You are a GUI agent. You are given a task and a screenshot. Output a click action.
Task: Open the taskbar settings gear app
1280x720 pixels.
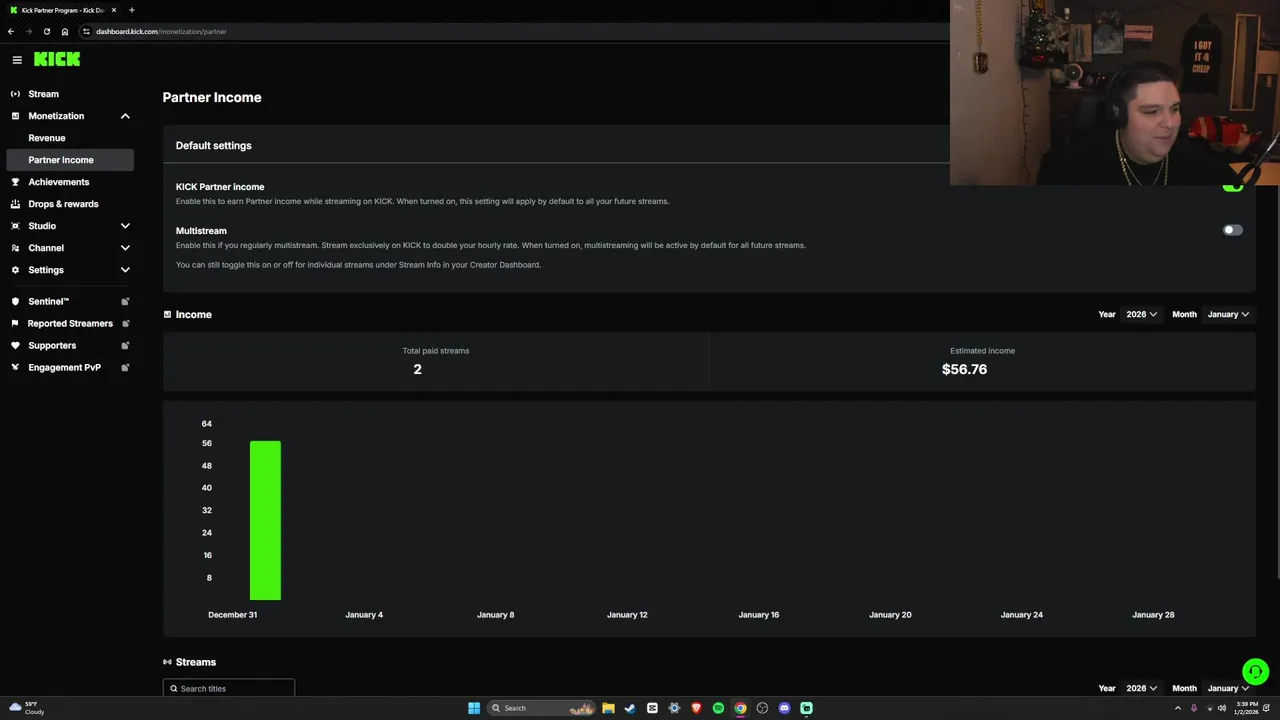674,708
